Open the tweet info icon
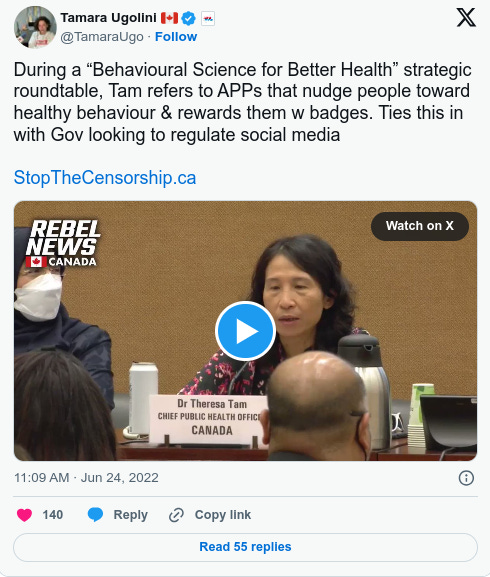This screenshot has height=577, width=490. (466, 478)
